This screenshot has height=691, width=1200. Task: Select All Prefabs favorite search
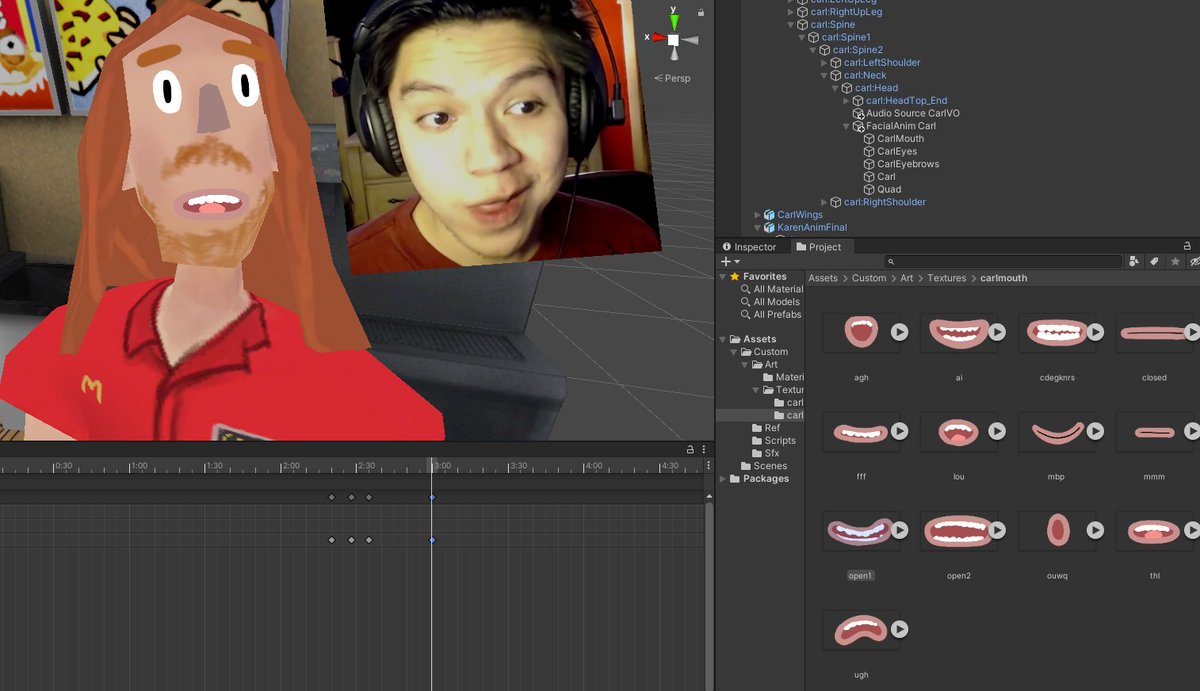(770, 314)
